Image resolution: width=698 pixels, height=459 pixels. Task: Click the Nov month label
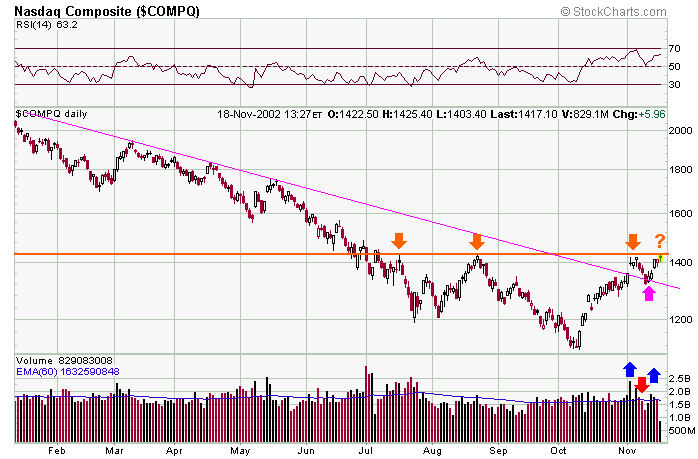(x=627, y=451)
